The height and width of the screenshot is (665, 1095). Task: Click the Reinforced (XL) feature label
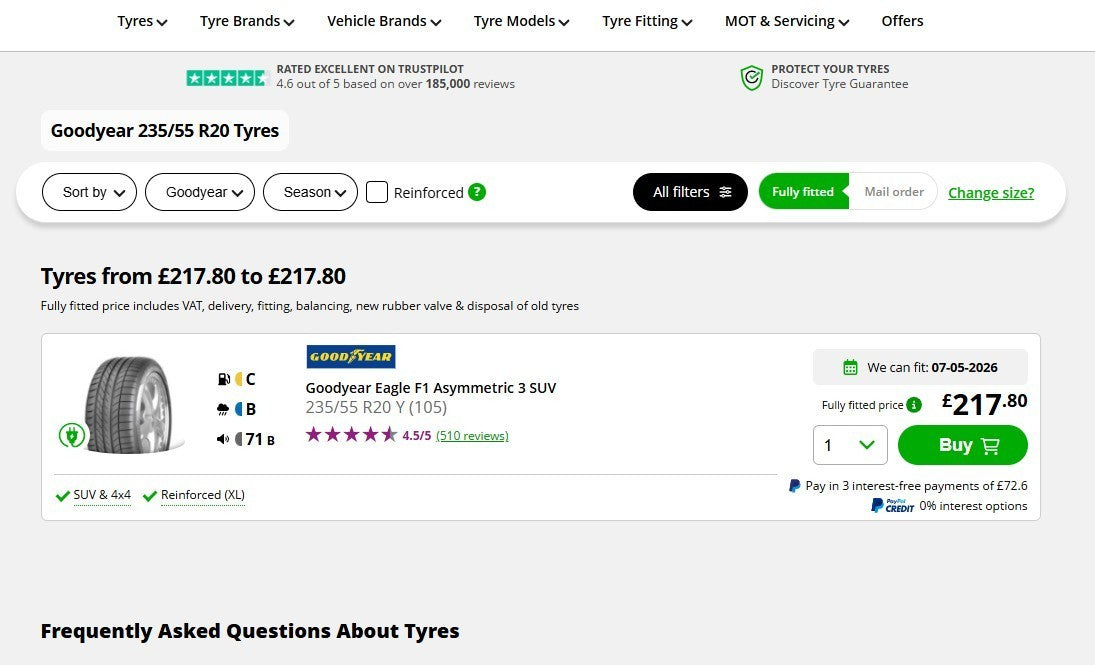point(203,495)
